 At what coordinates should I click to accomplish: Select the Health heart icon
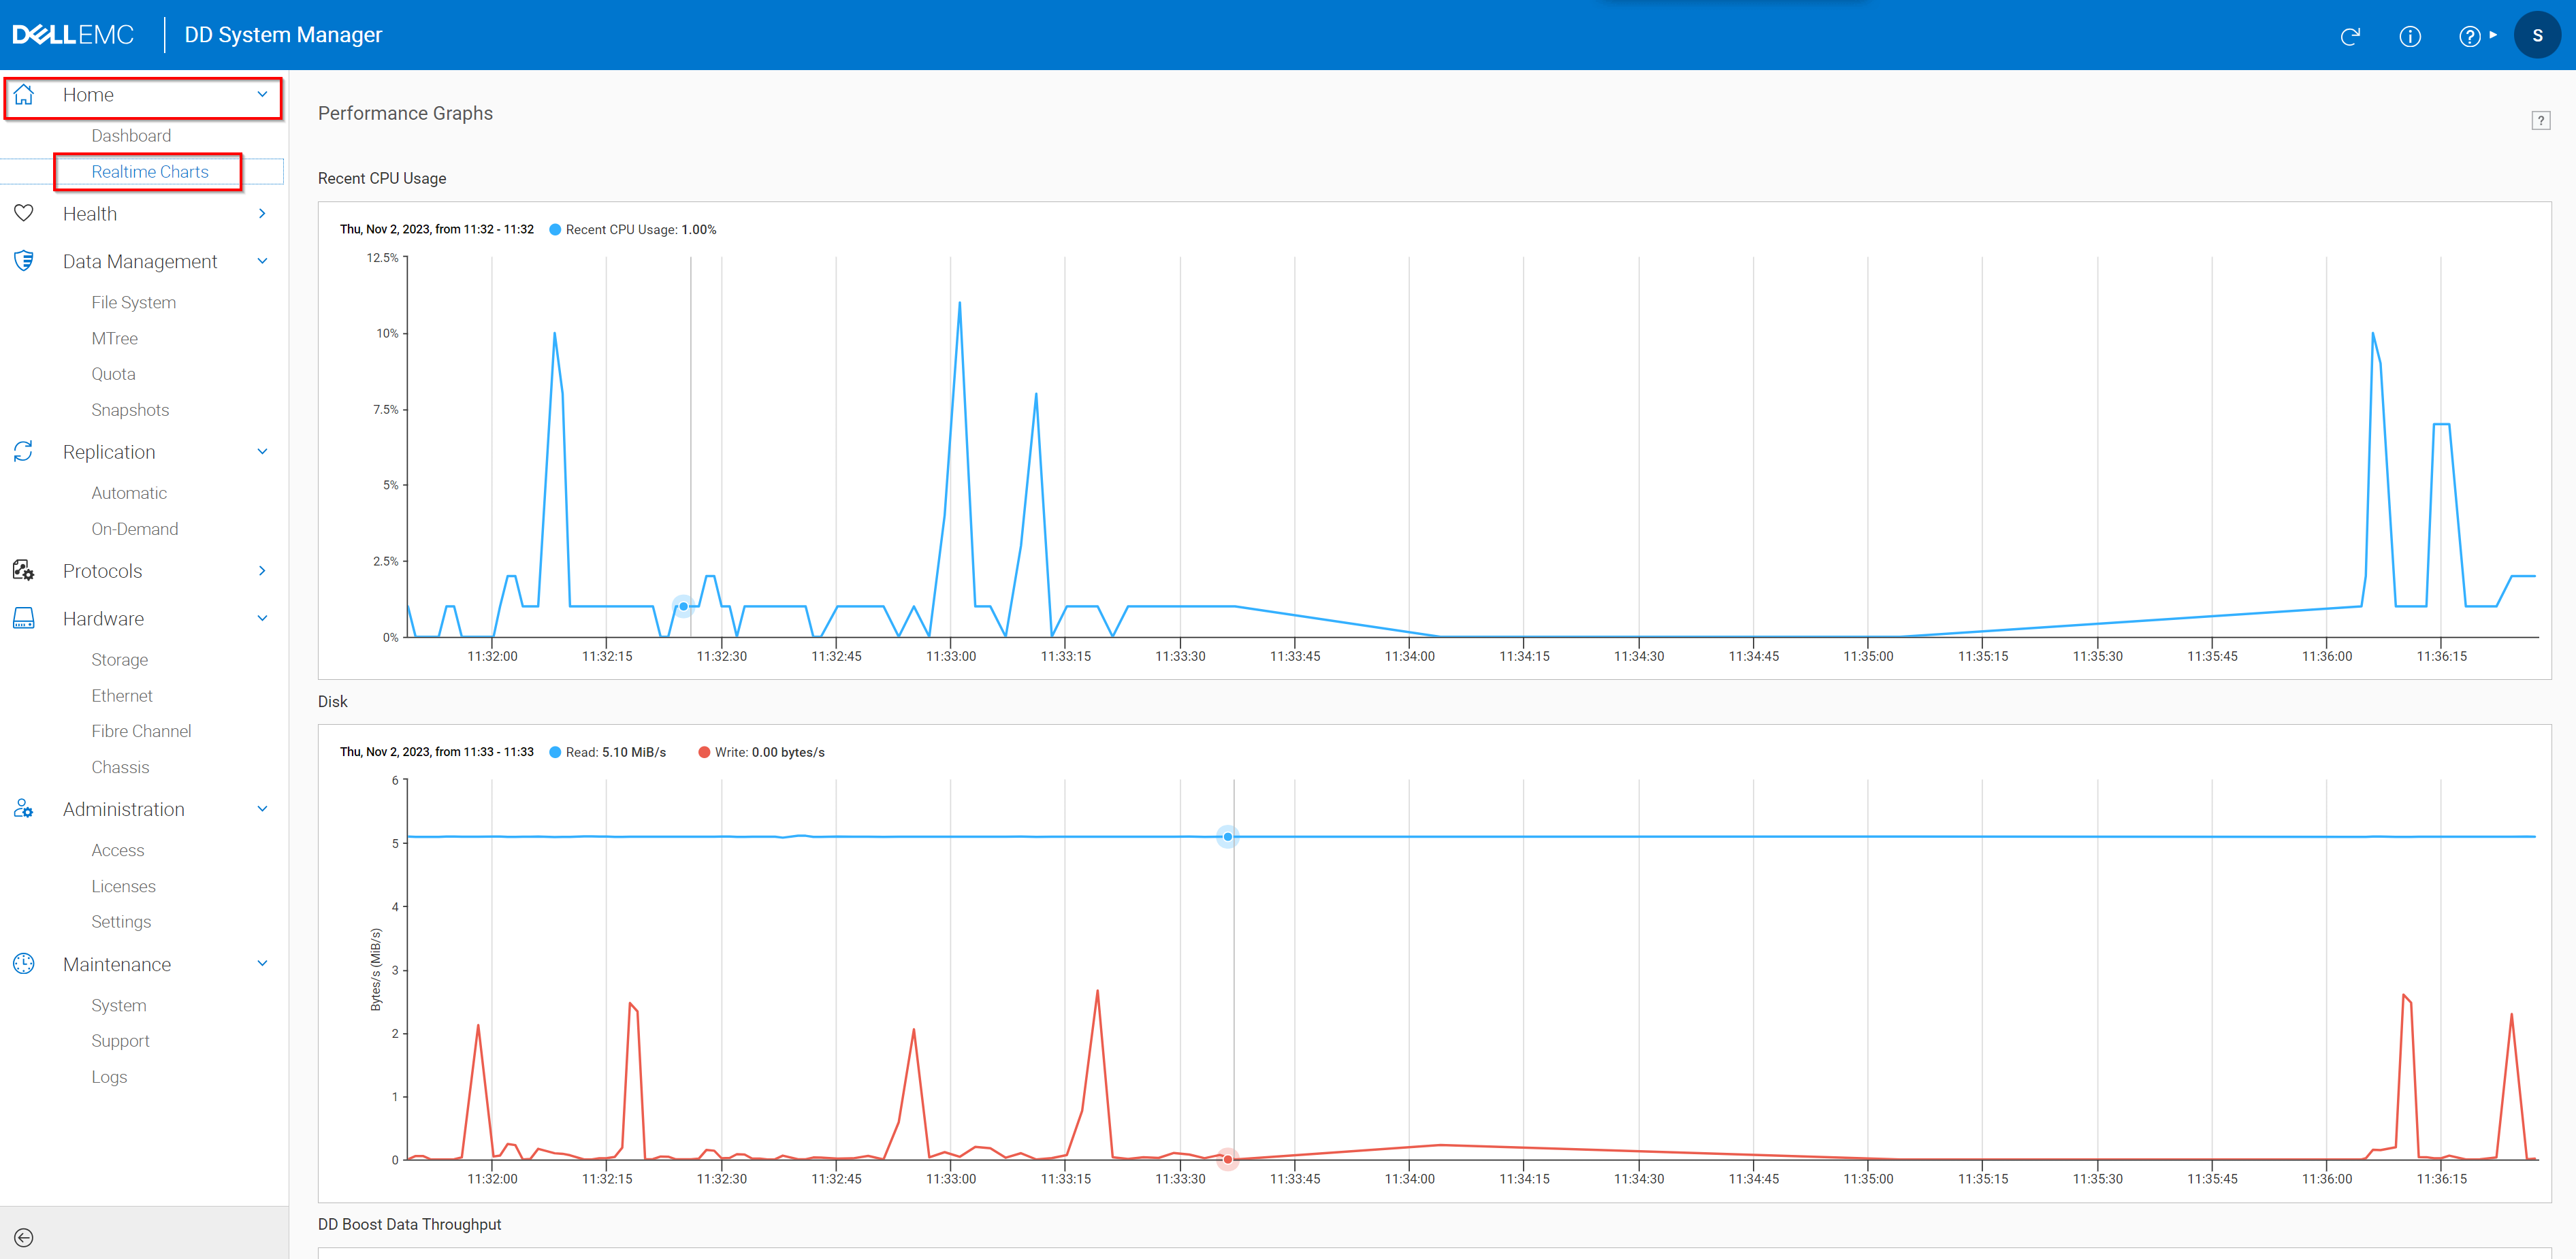24,213
